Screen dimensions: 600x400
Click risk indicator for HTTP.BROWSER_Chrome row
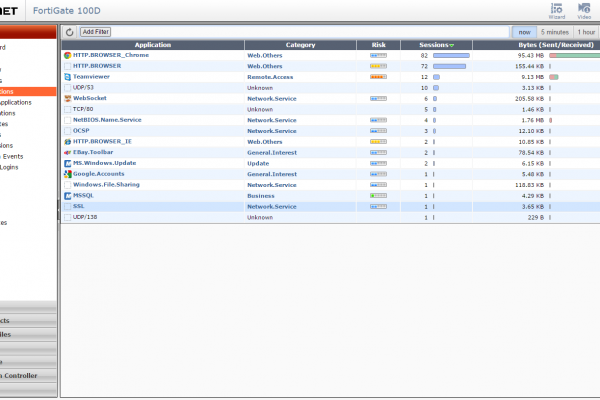click(x=378, y=56)
